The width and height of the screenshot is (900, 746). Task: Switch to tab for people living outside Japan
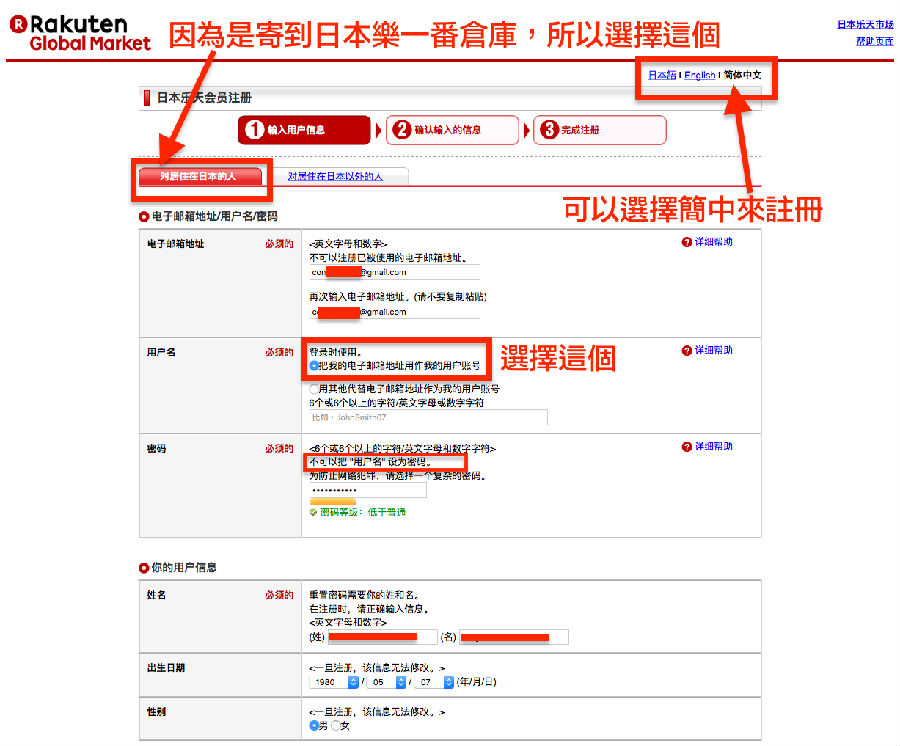click(x=335, y=176)
